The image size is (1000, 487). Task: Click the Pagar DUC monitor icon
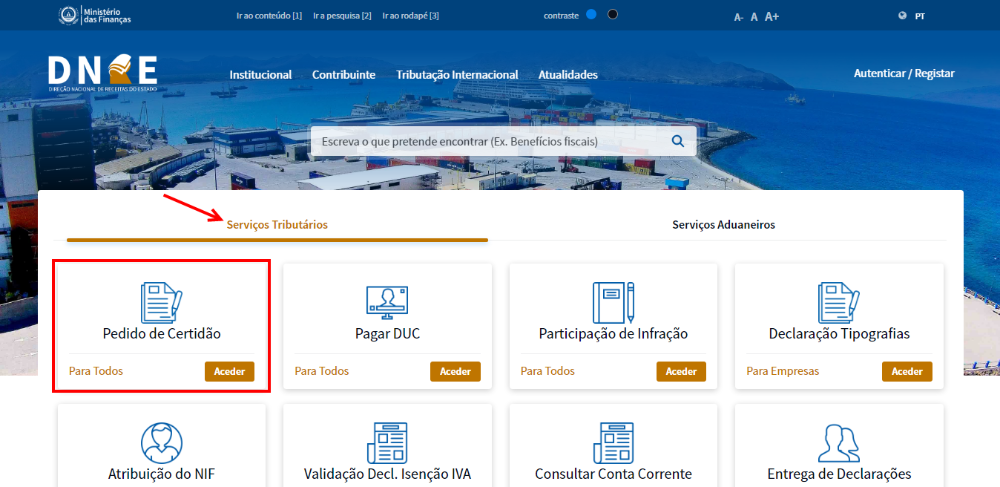387,302
